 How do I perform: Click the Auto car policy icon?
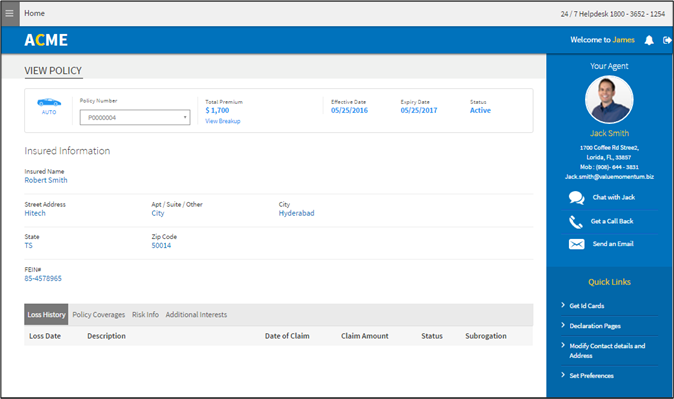(x=49, y=102)
